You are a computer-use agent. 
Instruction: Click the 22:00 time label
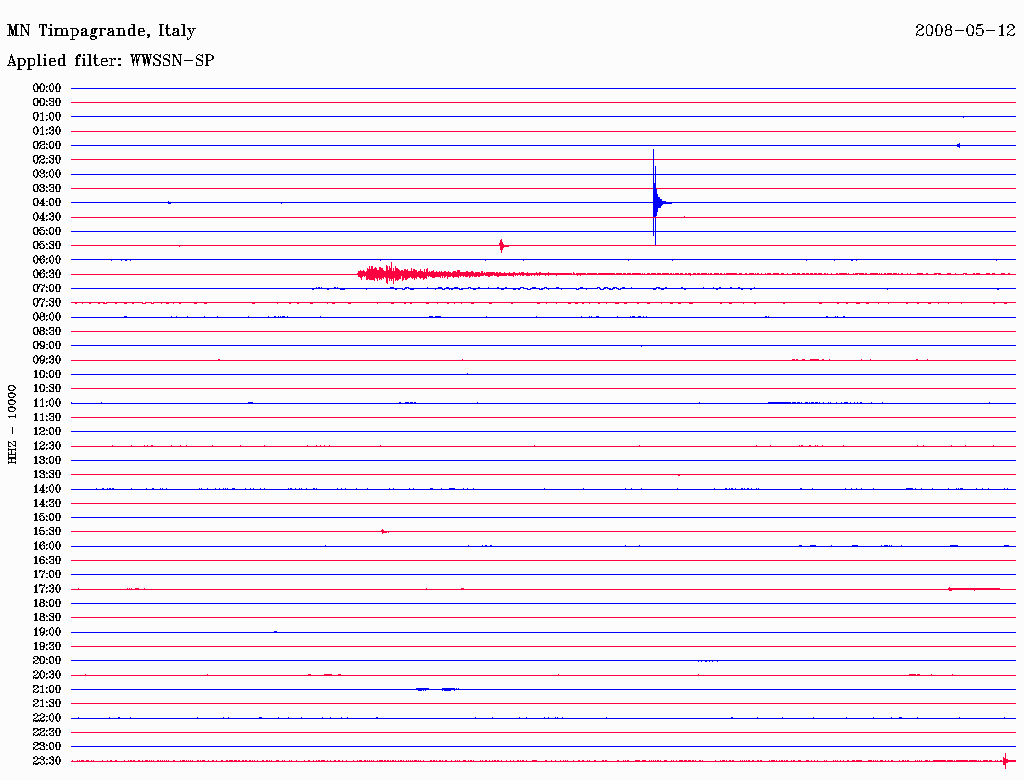47,717
